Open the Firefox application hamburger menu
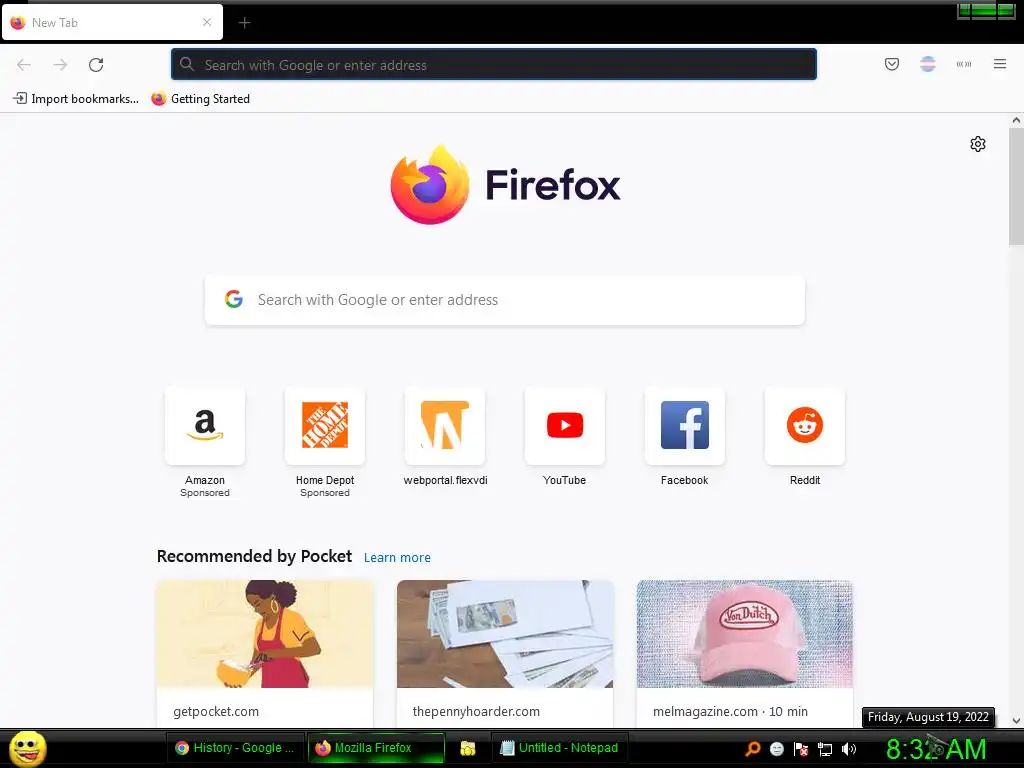This screenshot has height=768, width=1024. (x=1000, y=64)
